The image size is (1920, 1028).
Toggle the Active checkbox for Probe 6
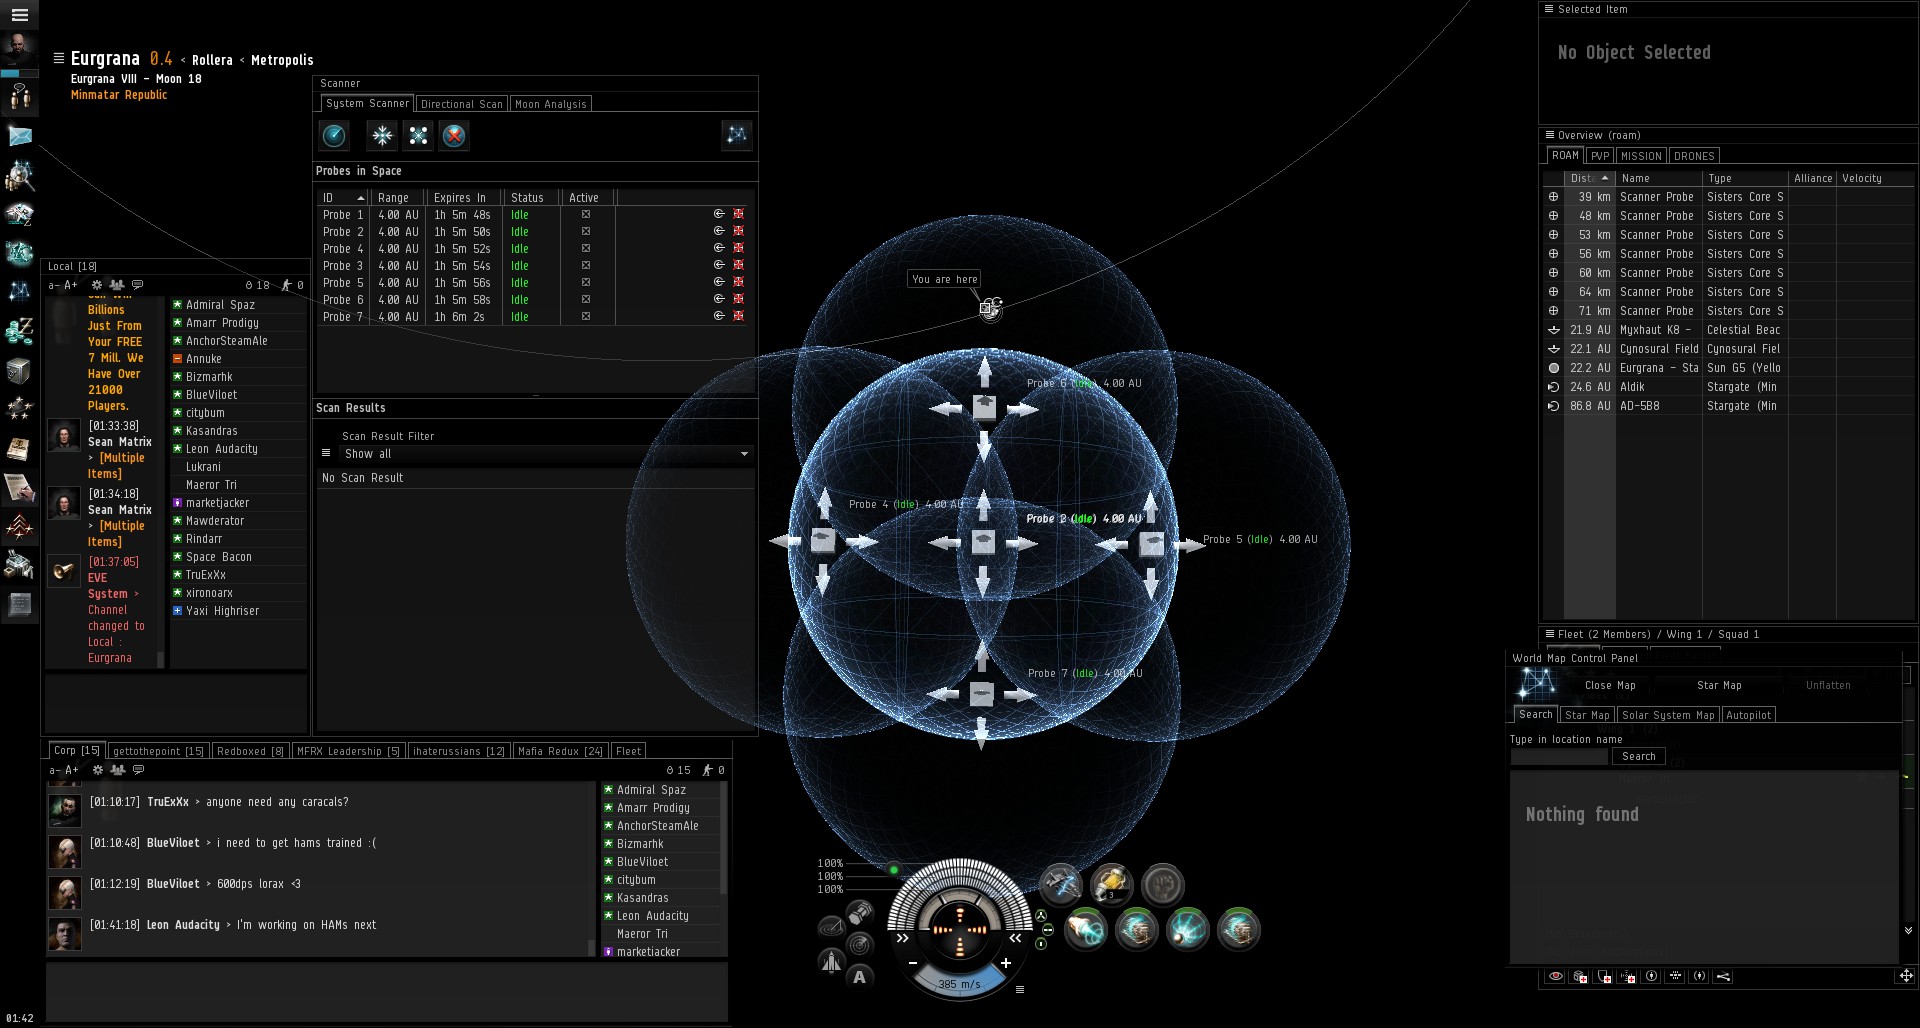(586, 299)
